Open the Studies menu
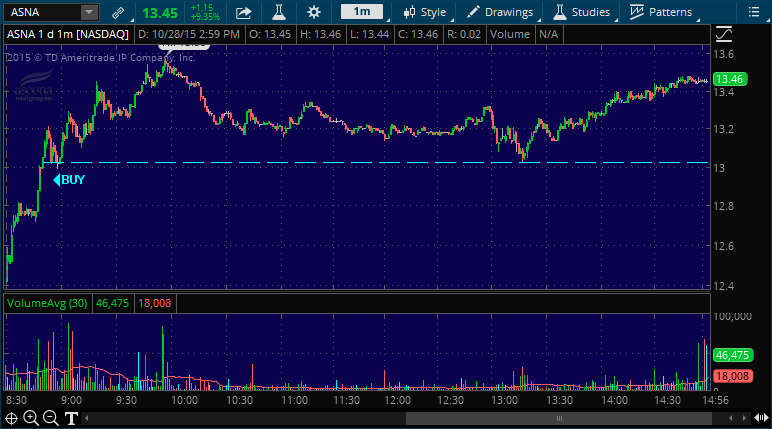772x429 pixels. point(582,12)
